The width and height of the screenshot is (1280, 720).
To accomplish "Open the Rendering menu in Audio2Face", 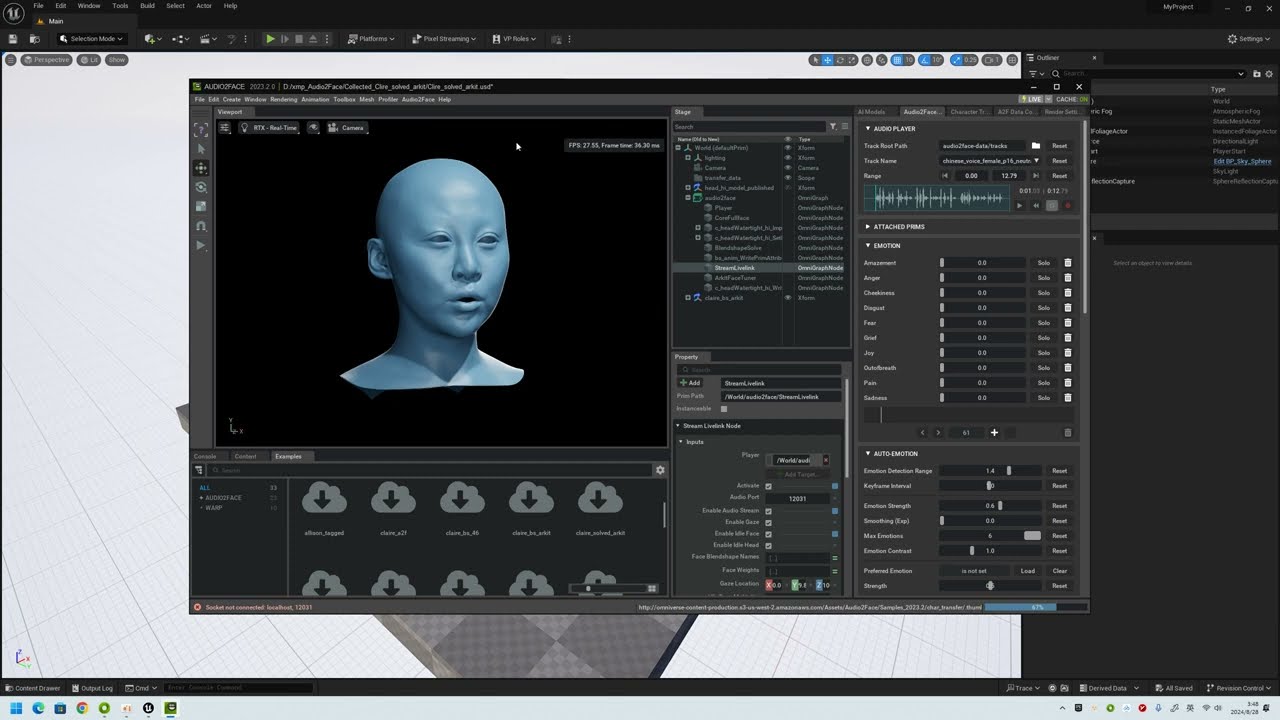I will point(283,99).
